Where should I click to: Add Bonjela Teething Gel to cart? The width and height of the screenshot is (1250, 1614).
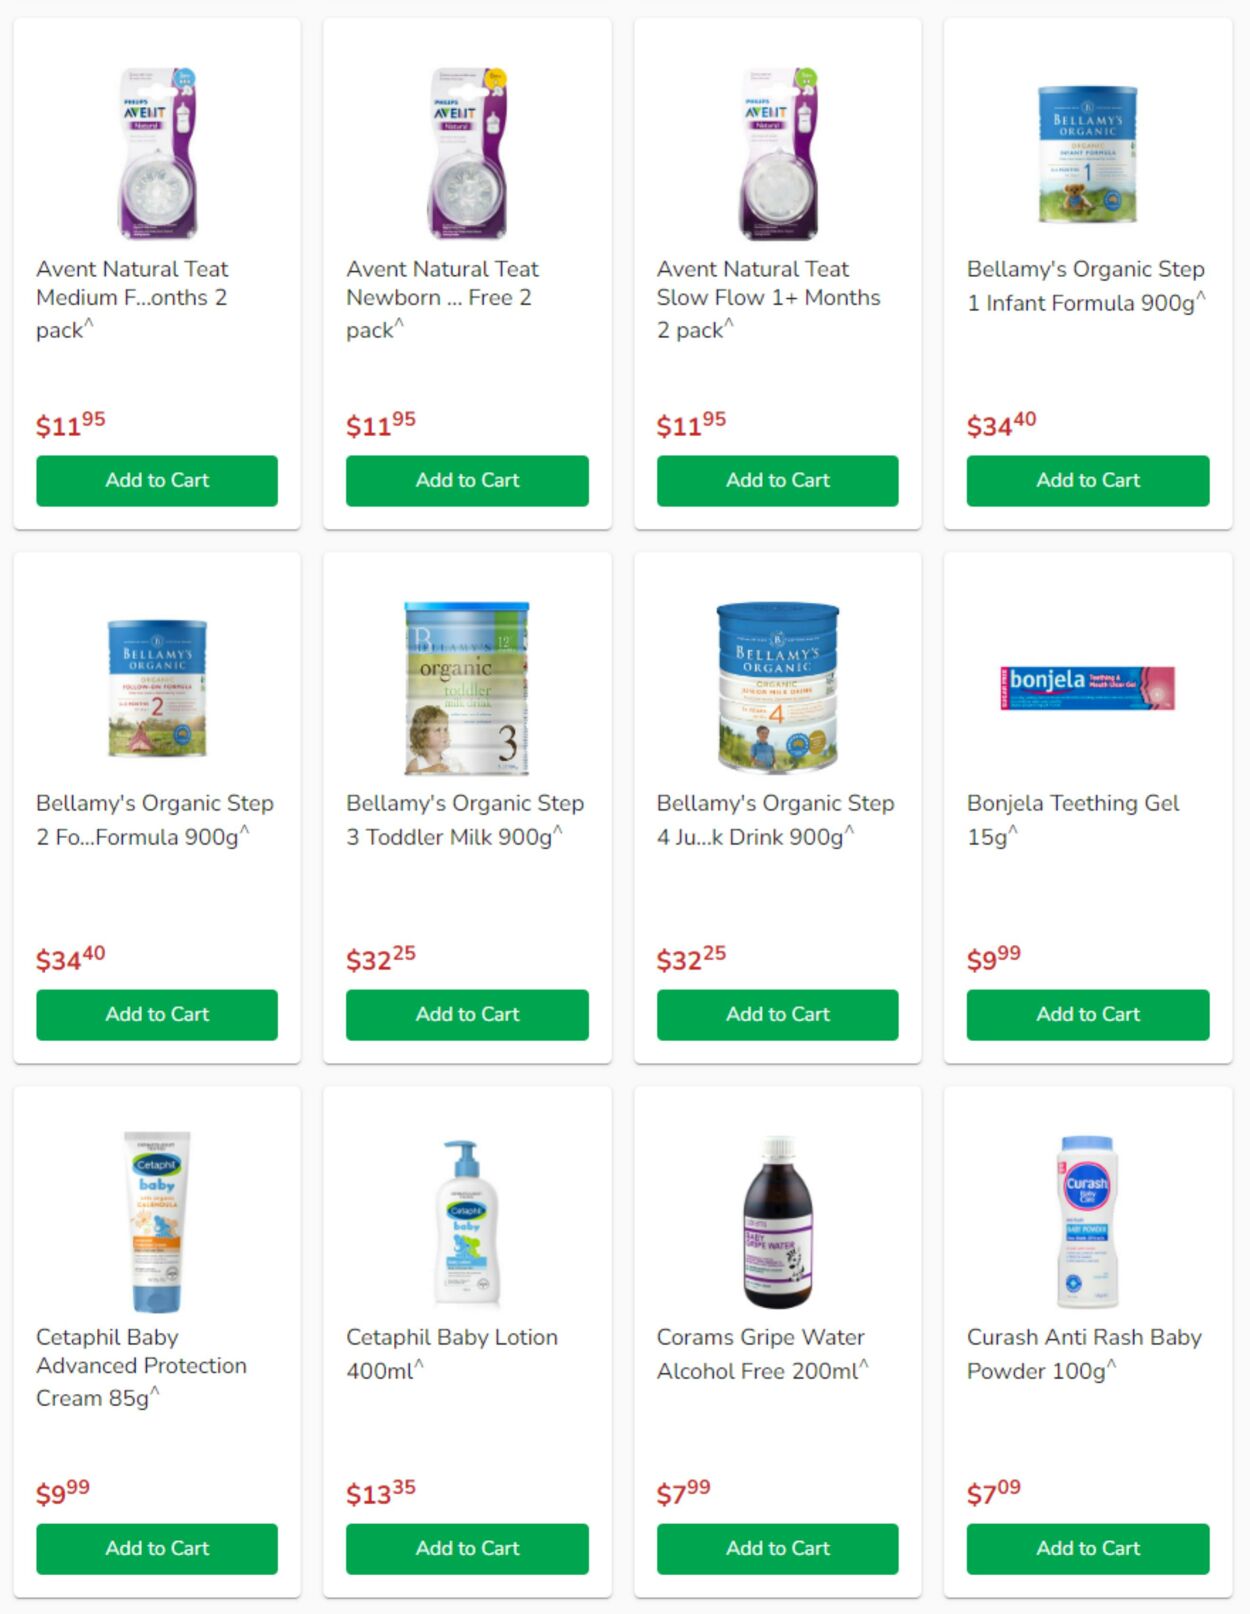point(1088,1014)
